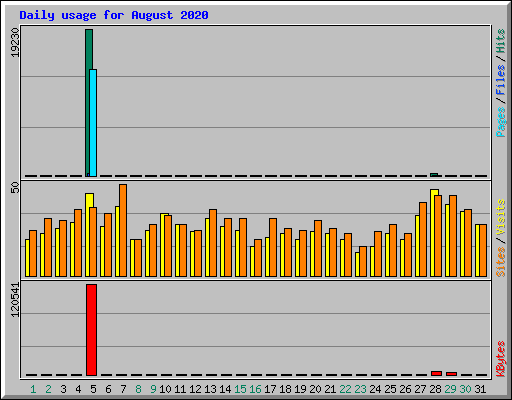512x400 pixels.
Task: Click day label 29 on the x-axis
Action: [450, 389]
